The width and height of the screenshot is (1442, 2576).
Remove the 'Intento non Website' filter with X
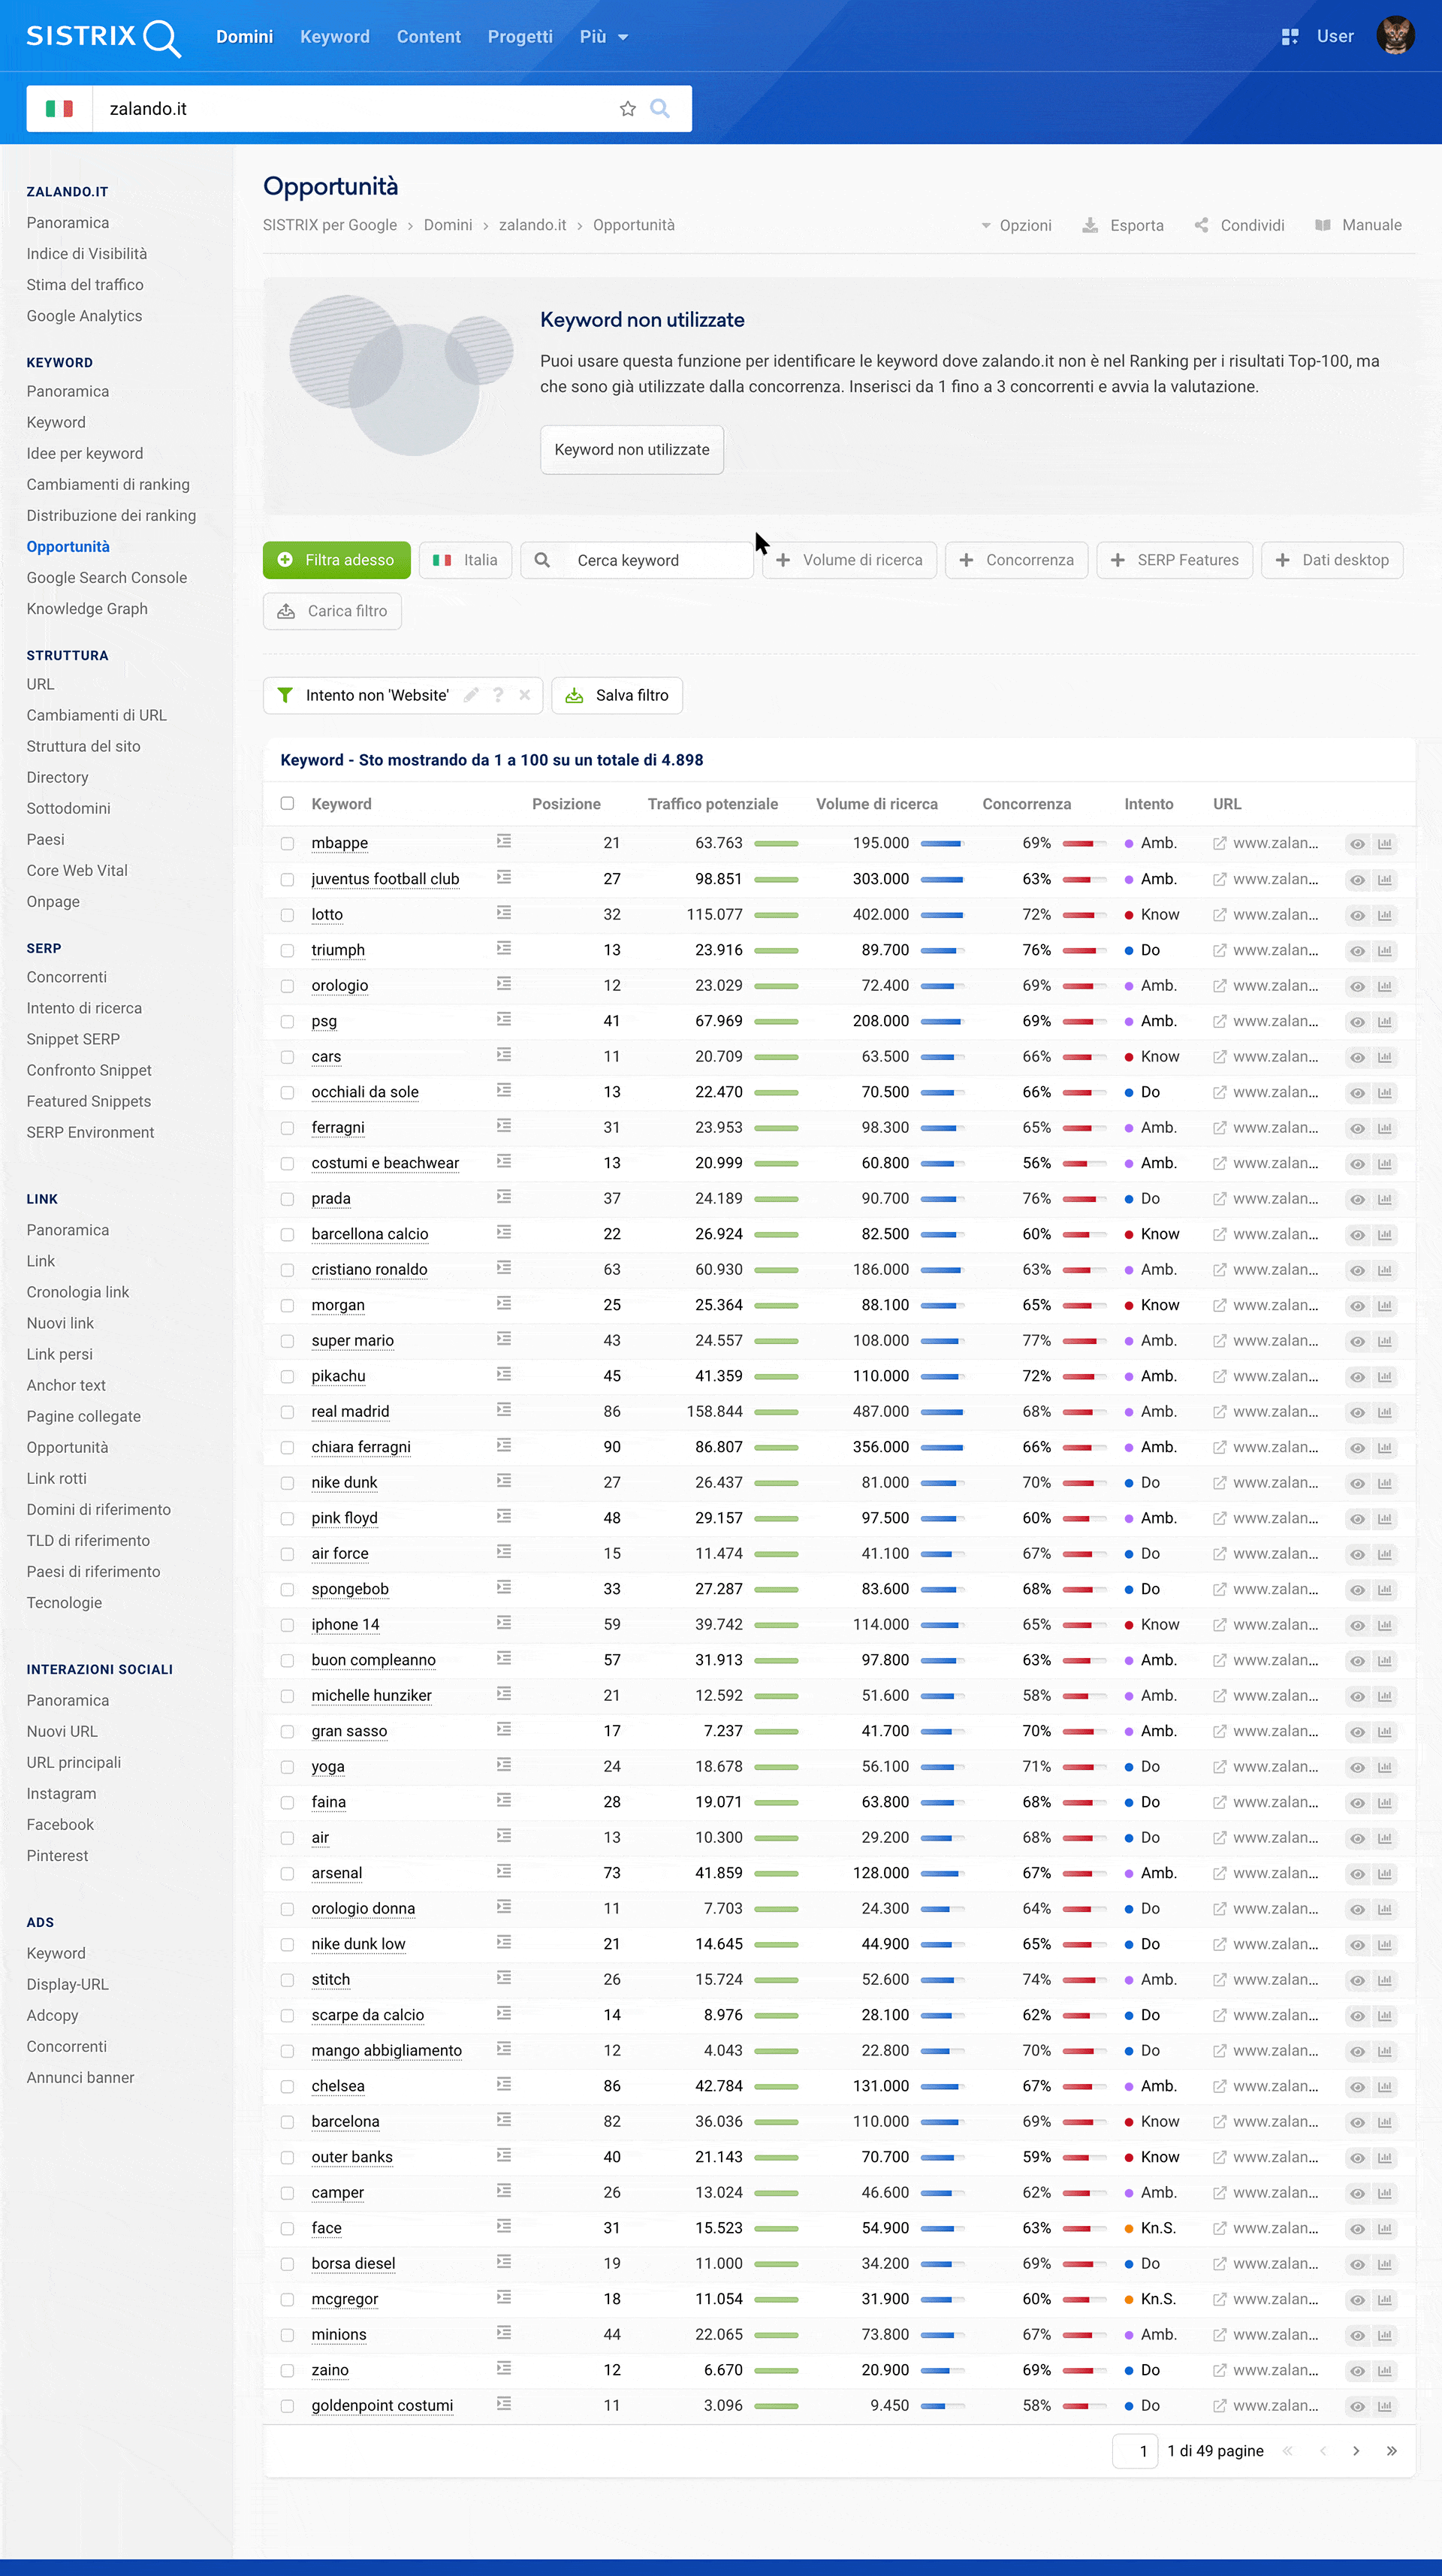[525, 695]
